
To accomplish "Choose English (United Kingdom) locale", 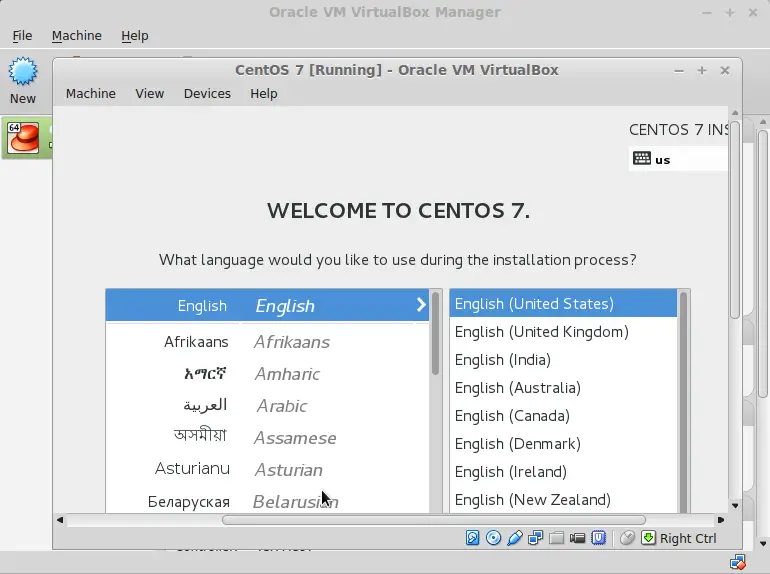I will [x=563, y=332].
